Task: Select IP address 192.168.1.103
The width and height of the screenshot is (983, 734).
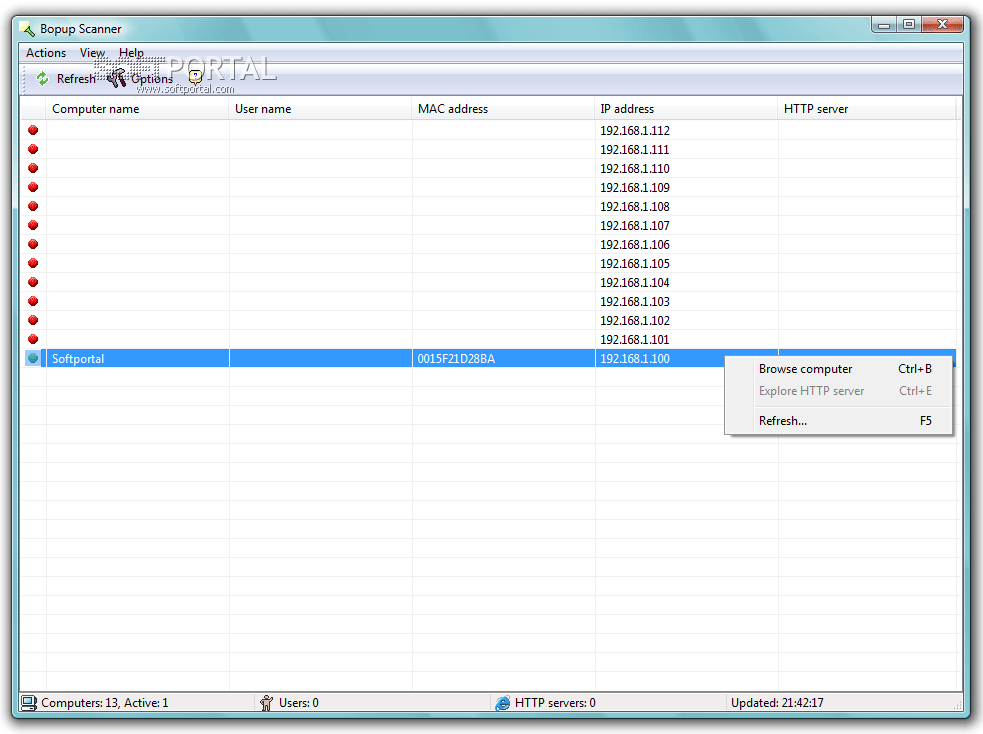Action: [x=635, y=301]
